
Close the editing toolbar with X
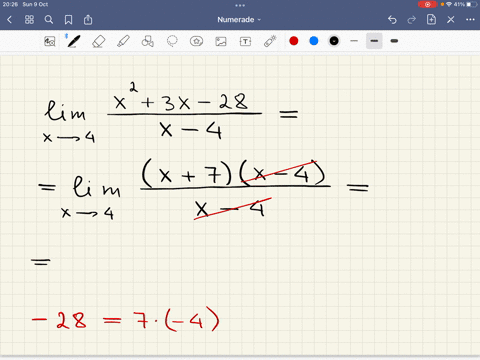pyautogui.click(x=451, y=20)
